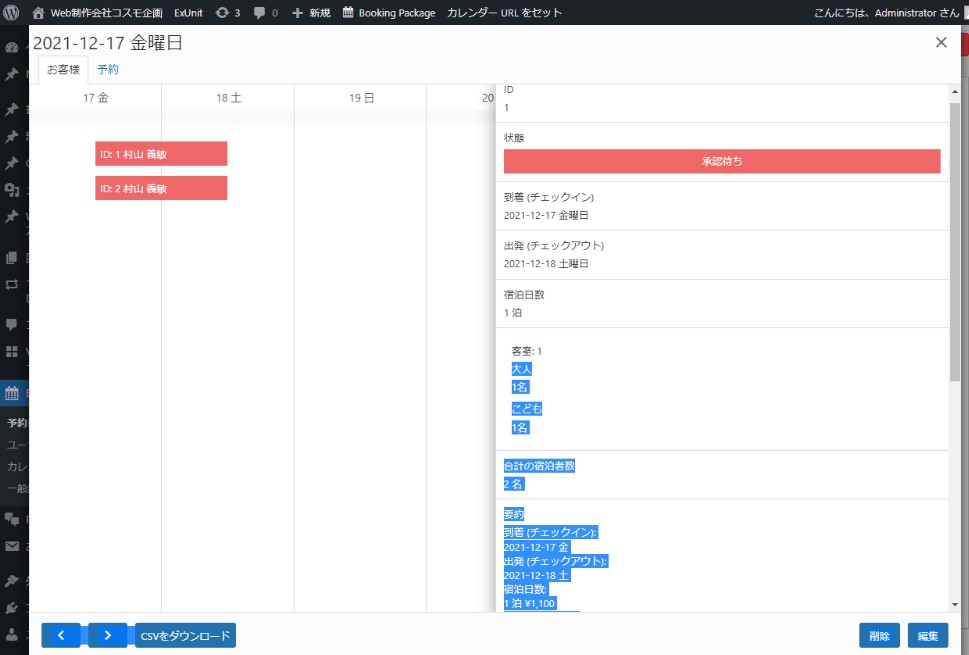Open the comments bubble icon
The height and width of the screenshot is (655, 969).
(260, 13)
